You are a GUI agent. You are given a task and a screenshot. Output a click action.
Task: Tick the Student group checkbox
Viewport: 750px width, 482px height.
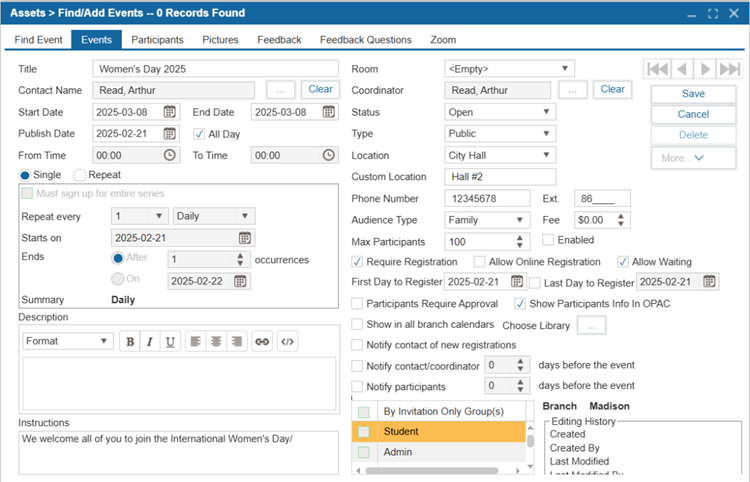click(x=364, y=432)
